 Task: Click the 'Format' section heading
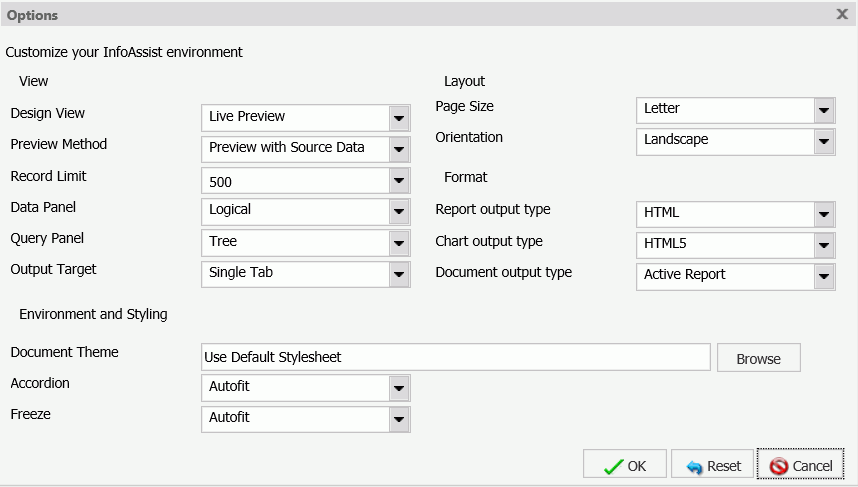466,177
